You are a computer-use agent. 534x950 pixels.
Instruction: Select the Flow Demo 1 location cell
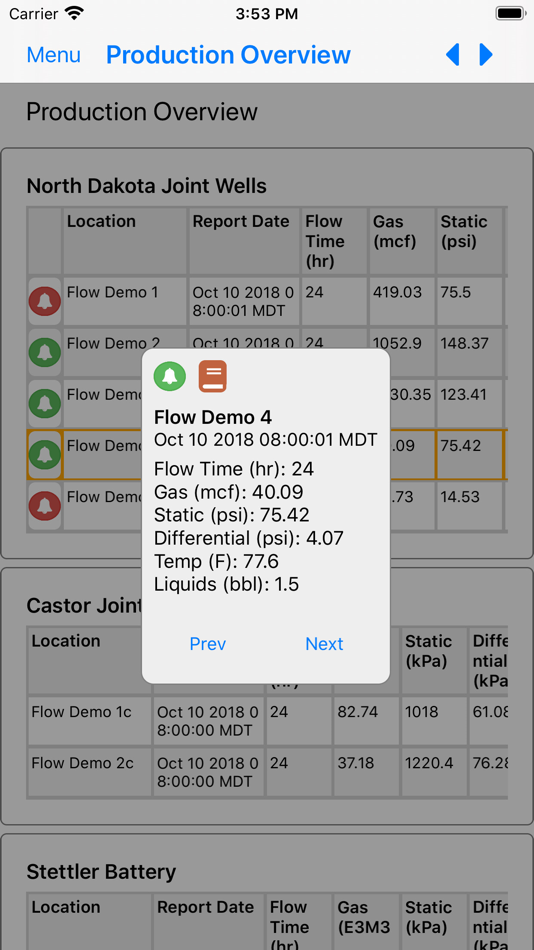[124, 301]
